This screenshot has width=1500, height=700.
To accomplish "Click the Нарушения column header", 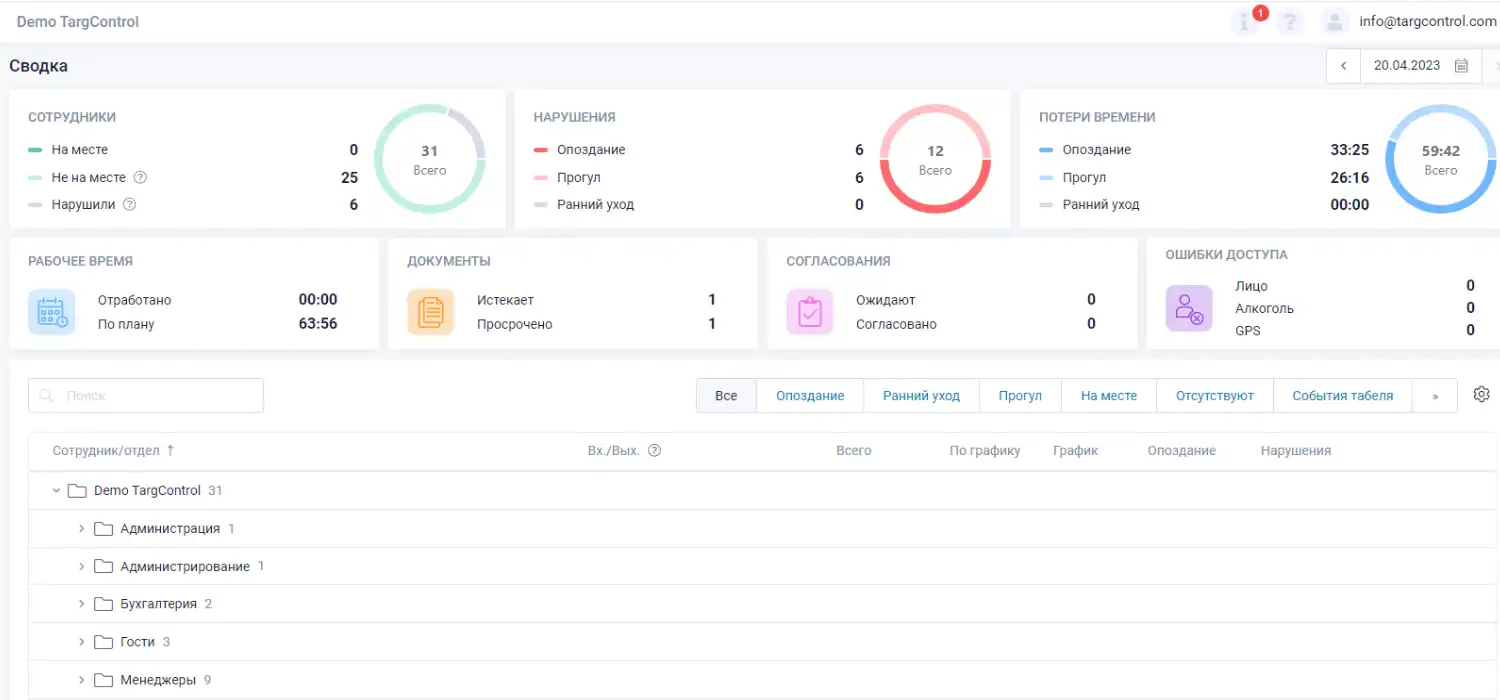I will point(1296,451).
